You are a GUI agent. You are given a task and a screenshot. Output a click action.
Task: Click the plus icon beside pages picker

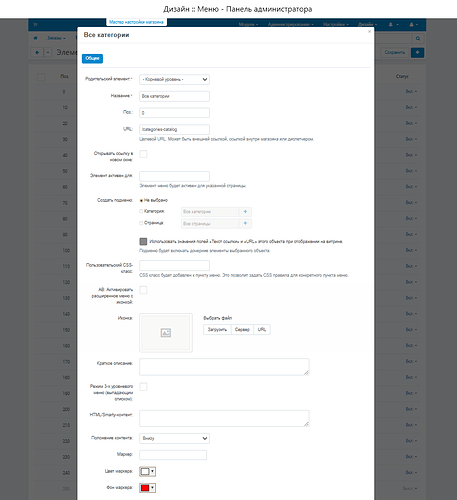245,223
